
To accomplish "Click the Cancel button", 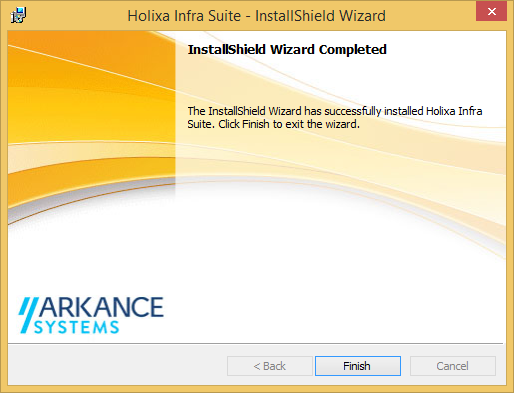I will click(x=453, y=366).
